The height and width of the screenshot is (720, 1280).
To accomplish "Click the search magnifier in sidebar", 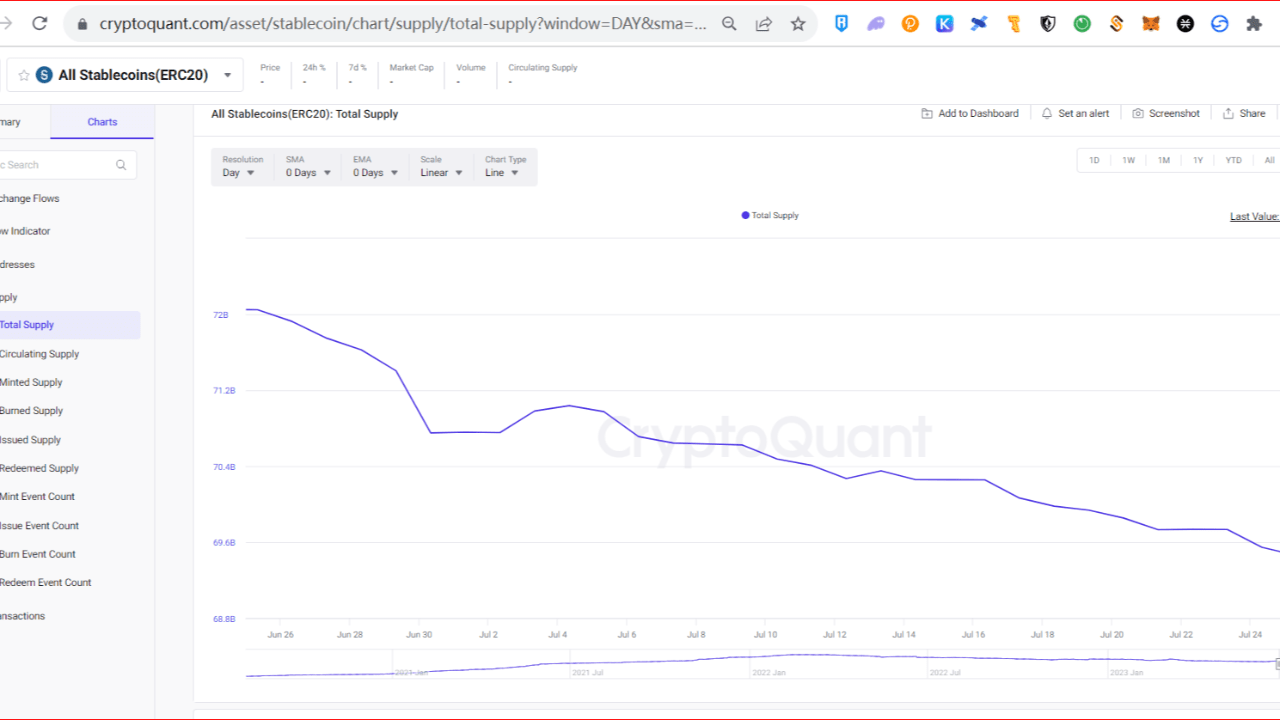I will 121,165.
